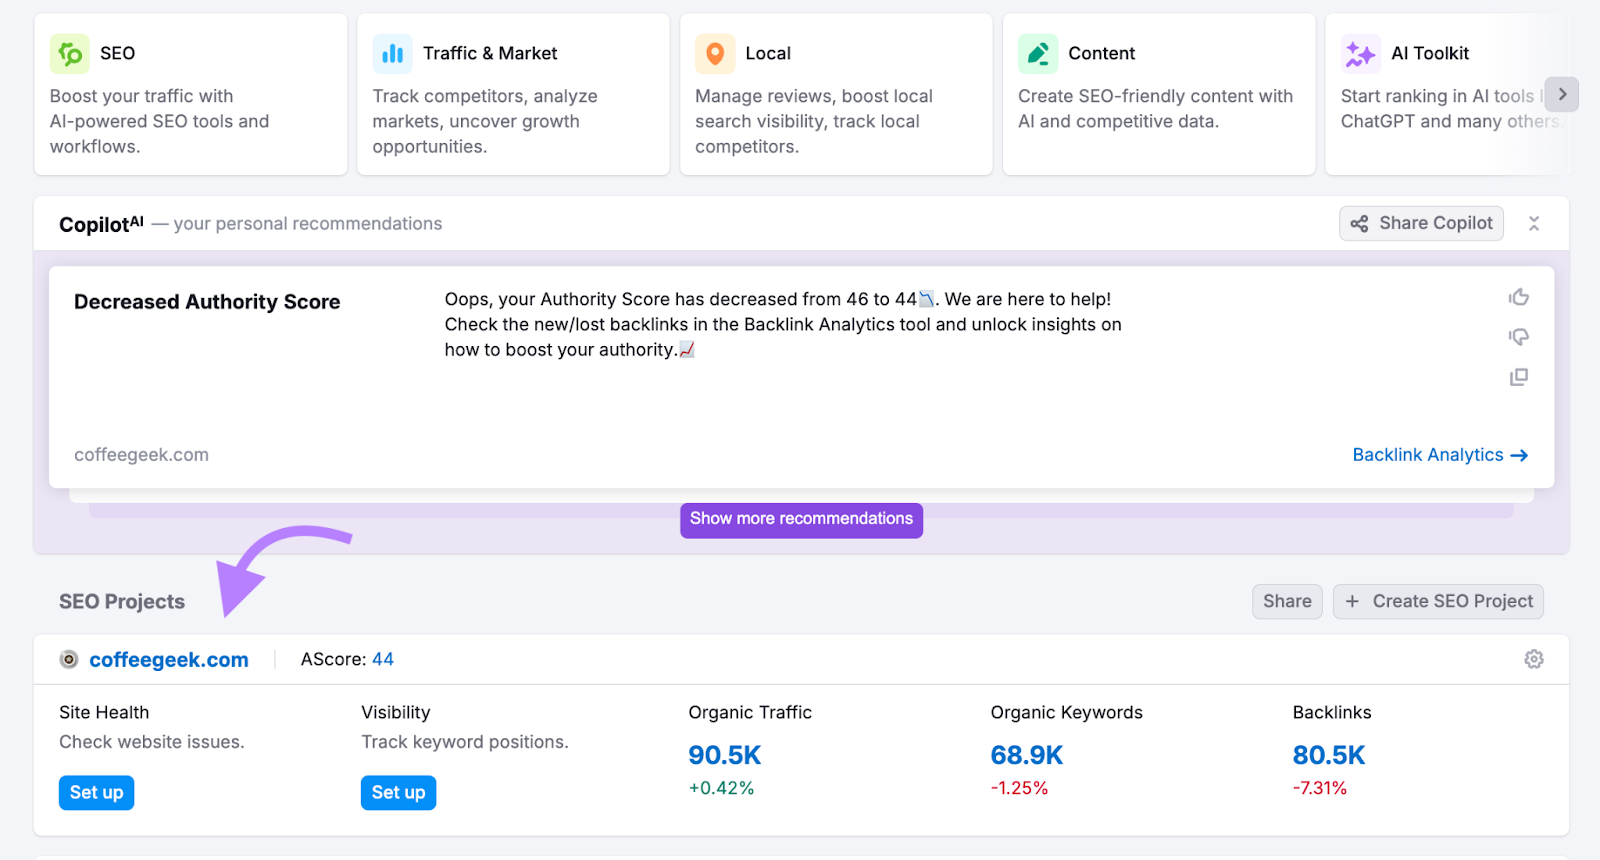
Task: Open Organic Traffic value 90.5K
Action: click(725, 756)
